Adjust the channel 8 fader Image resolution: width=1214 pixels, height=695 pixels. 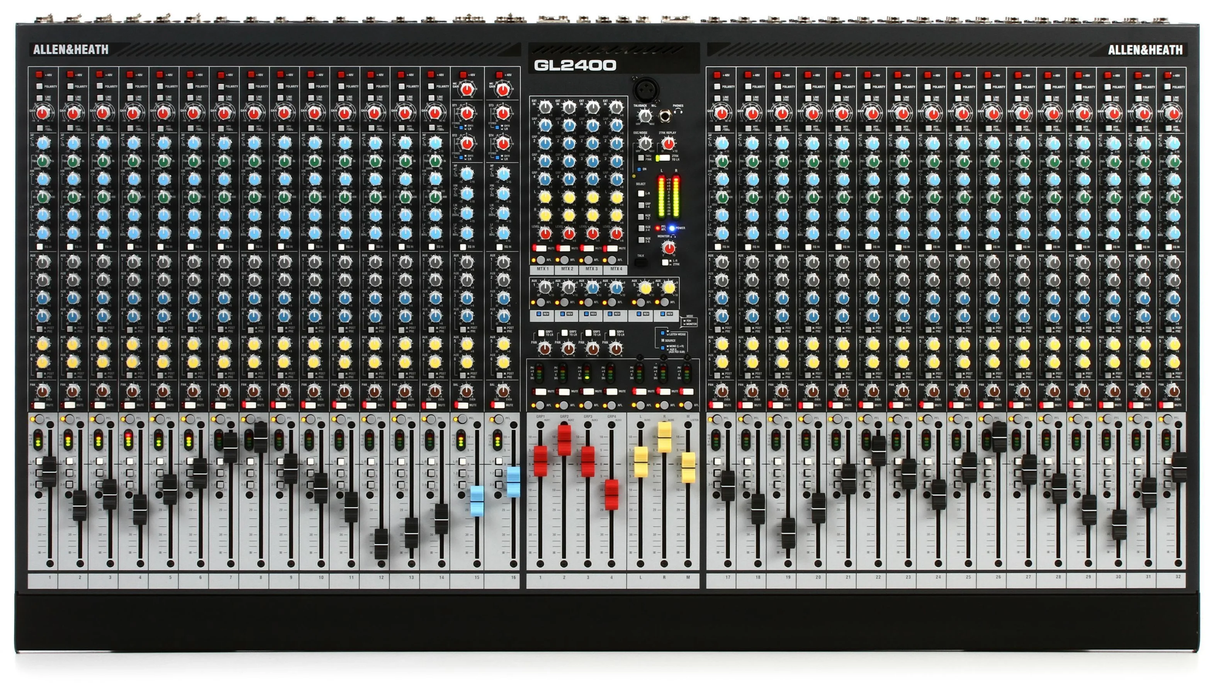click(x=260, y=437)
